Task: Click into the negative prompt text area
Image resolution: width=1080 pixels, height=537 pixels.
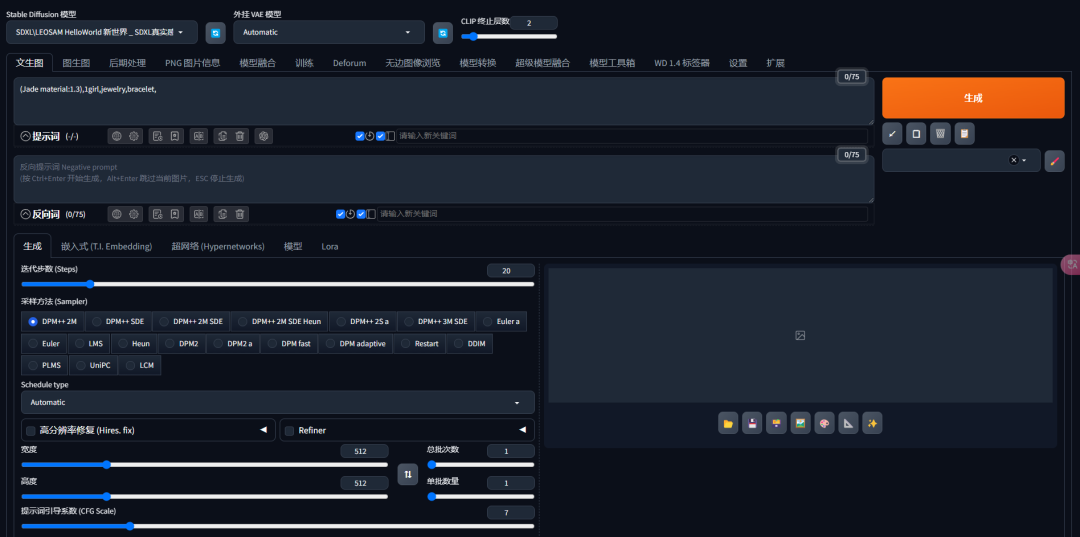Action: tap(444, 179)
